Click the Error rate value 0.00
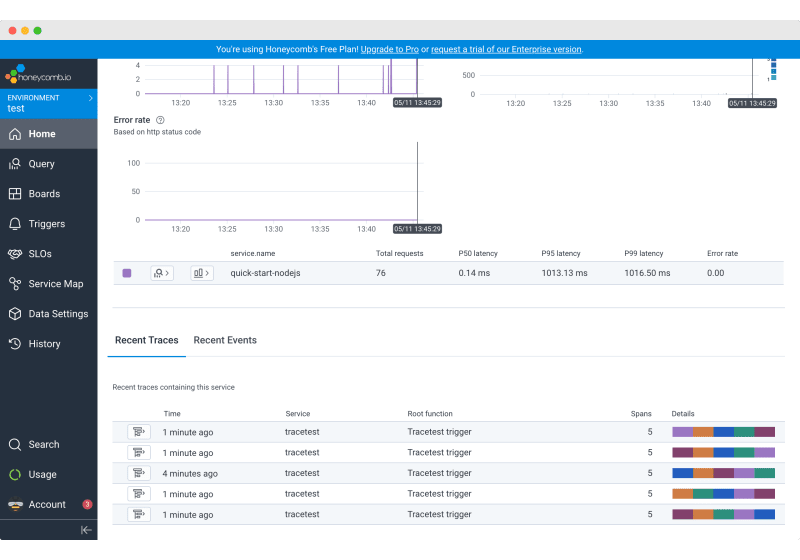 point(715,273)
